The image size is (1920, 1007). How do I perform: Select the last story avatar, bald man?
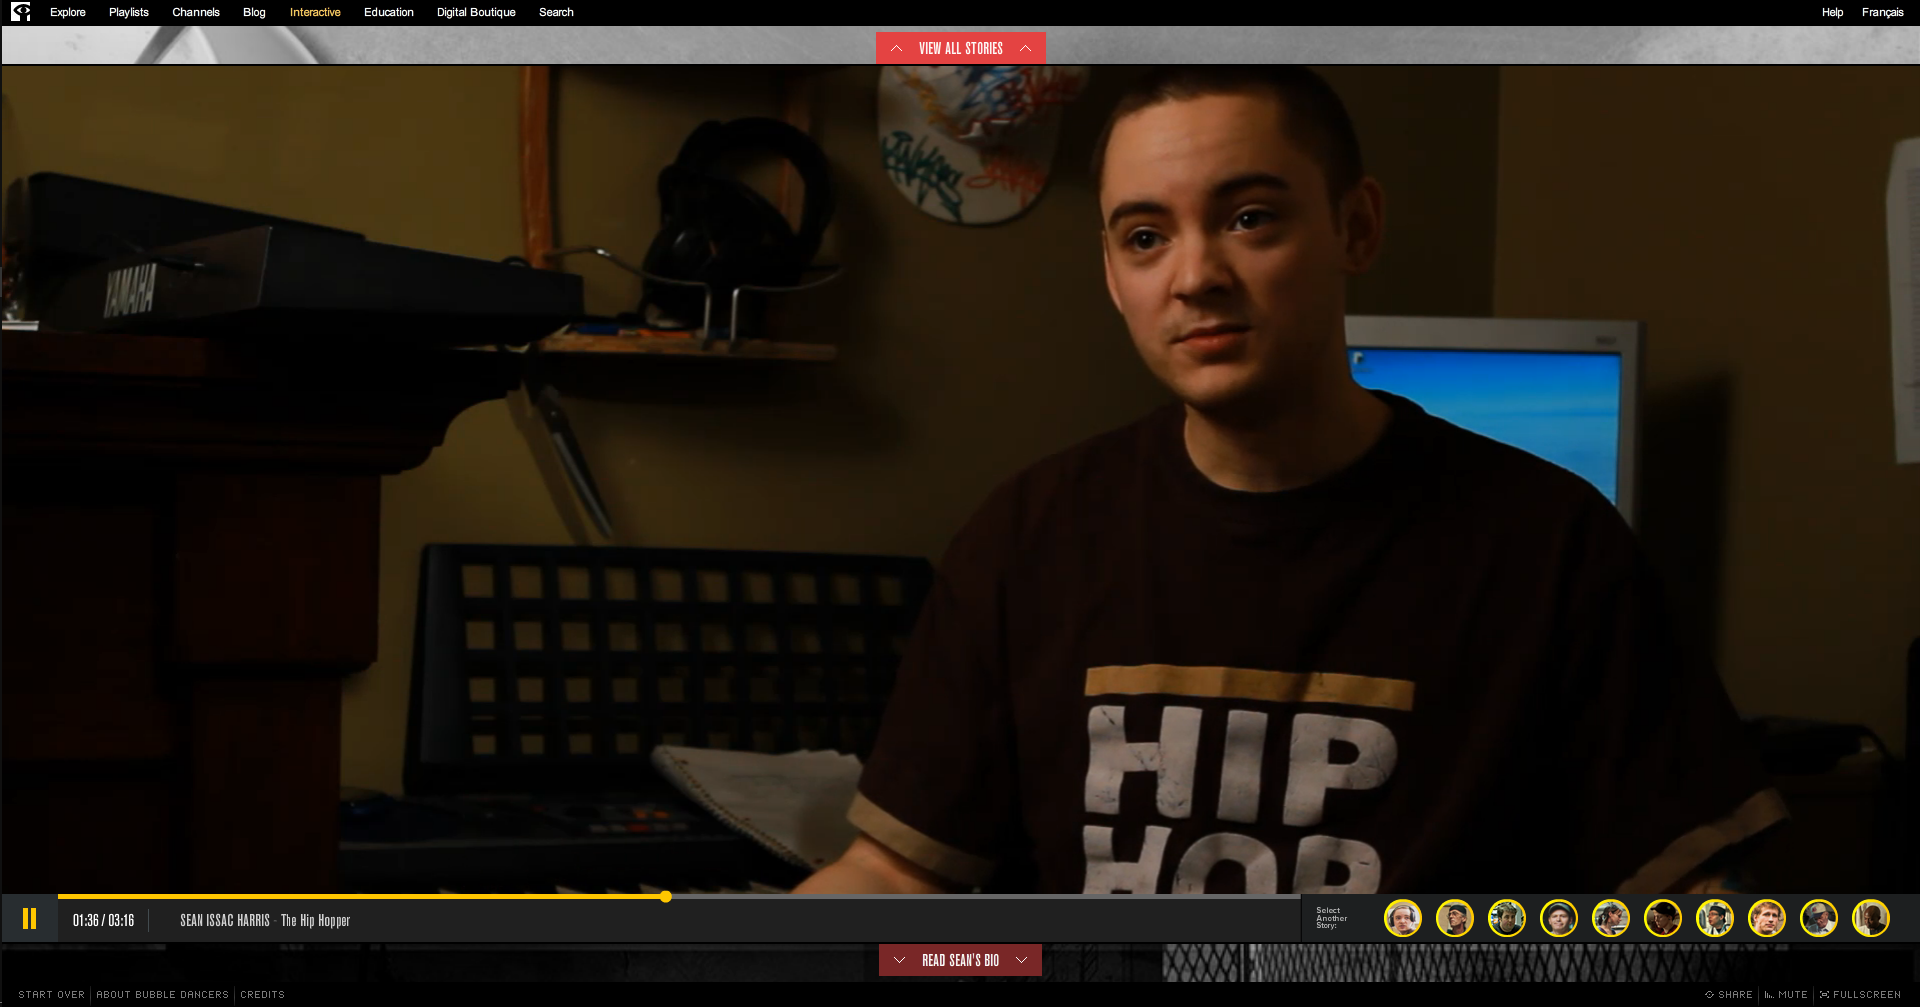tap(1871, 918)
